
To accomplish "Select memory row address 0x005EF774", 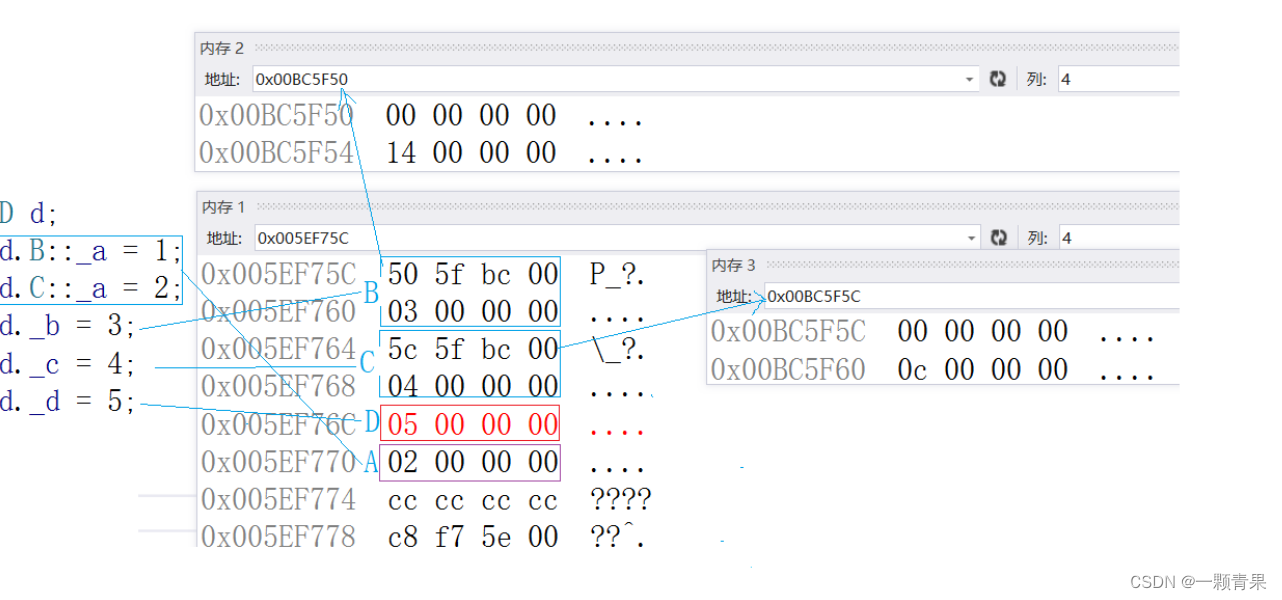I will [x=279, y=499].
